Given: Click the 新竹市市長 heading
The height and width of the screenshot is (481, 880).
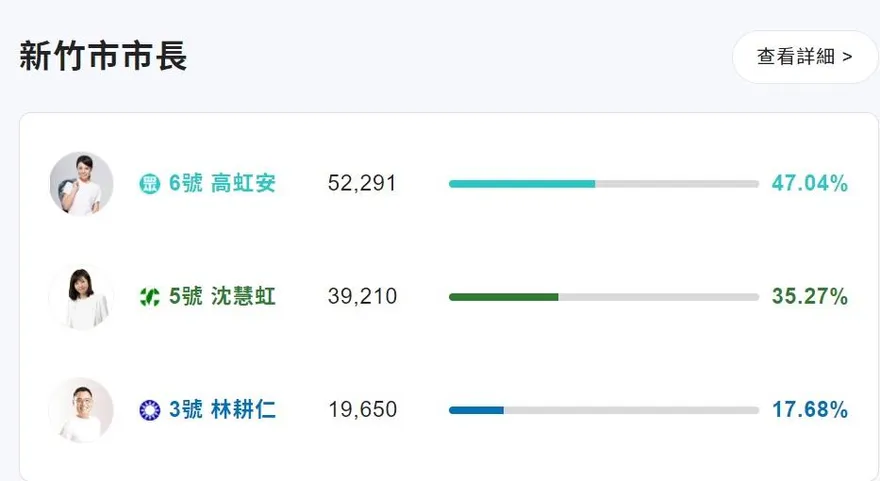Looking at the screenshot, I should click(x=103, y=56).
